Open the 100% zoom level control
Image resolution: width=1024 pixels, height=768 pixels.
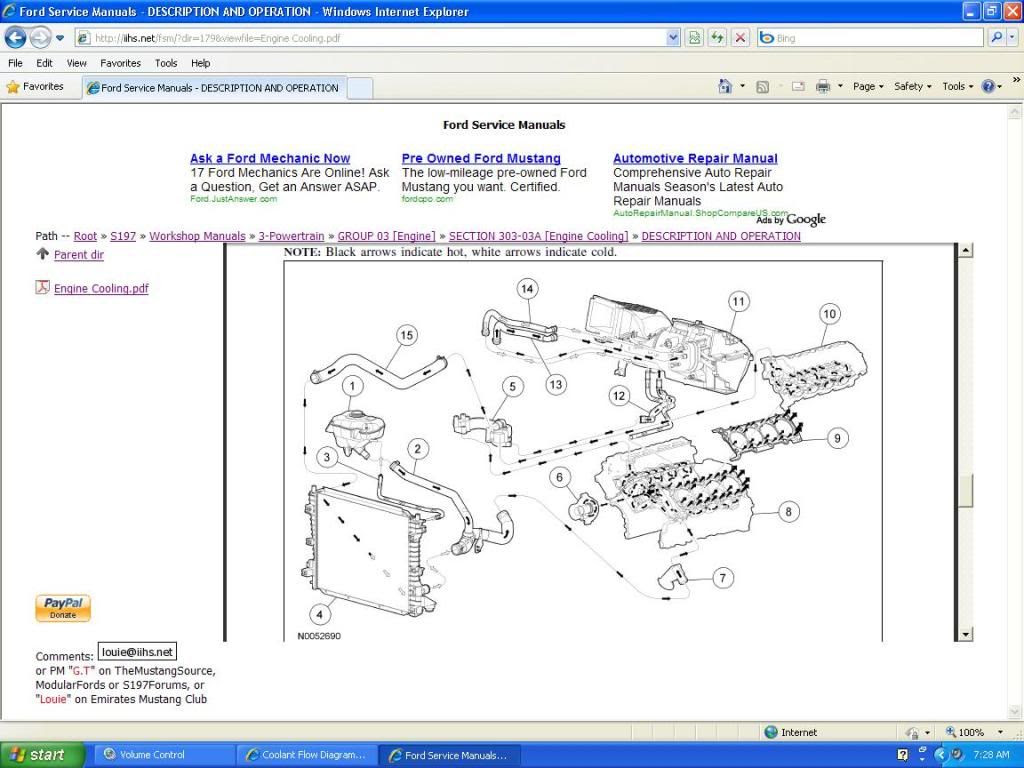tap(974, 732)
